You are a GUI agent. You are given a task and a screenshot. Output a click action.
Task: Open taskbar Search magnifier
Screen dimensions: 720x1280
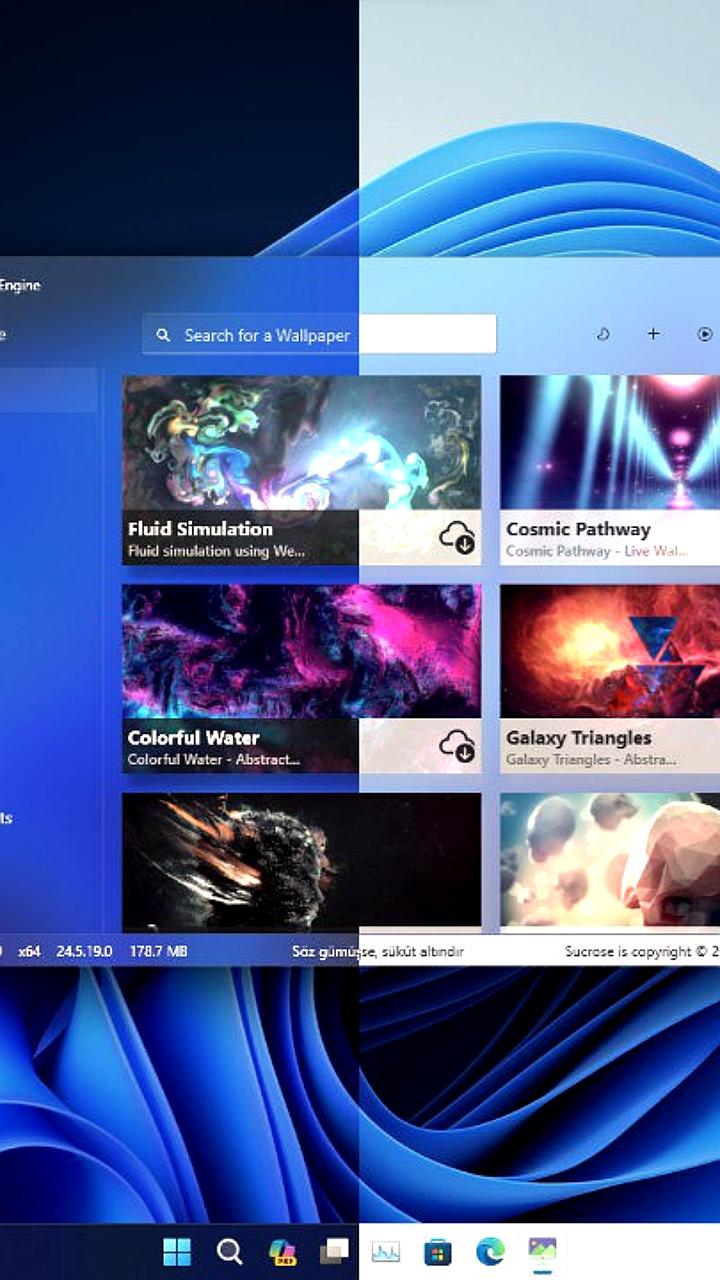(x=229, y=1251)
